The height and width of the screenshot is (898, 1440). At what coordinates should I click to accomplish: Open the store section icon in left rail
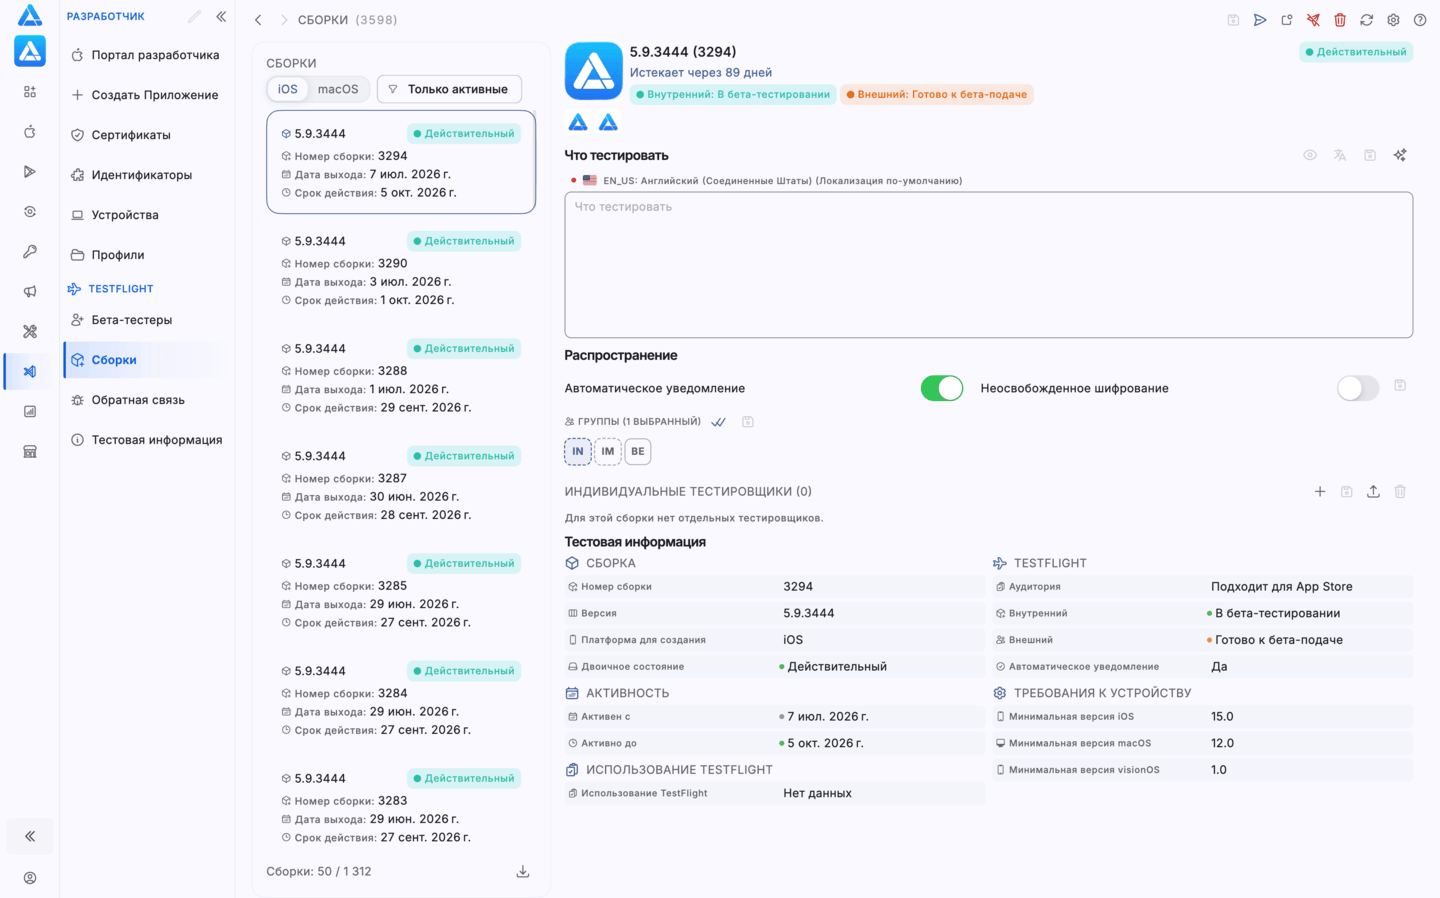(x=30, y=452)
